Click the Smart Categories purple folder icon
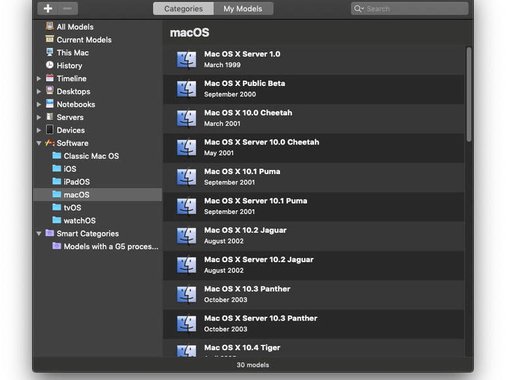This screenshot has width=506, height=380. 50,233
